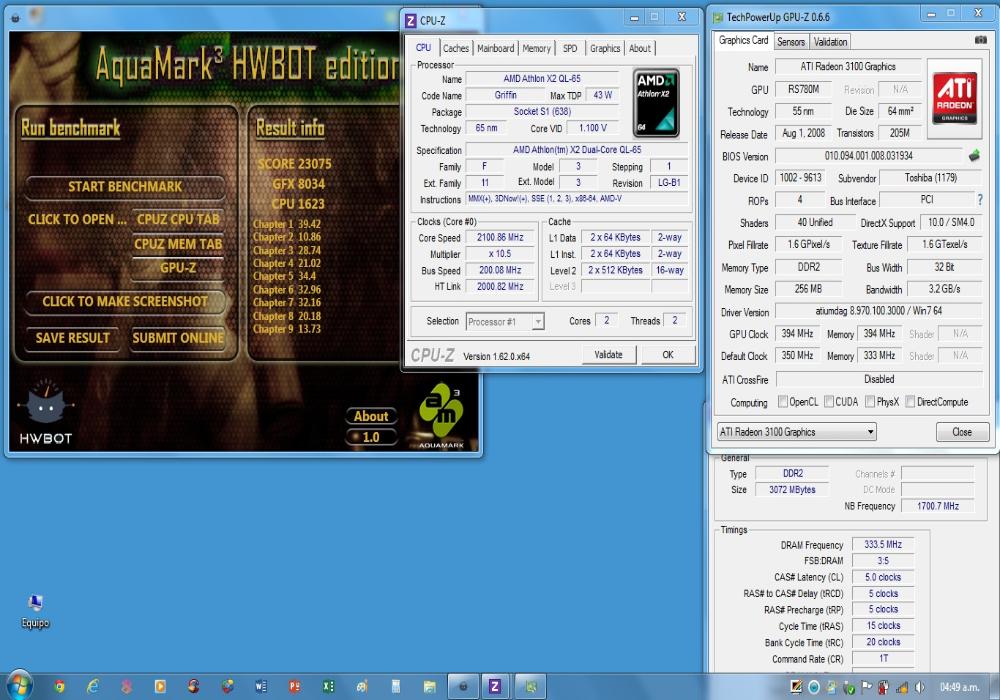Screen dimensions: 1000x700
Task: Click the SCORE 23075 result text
Action: coord(295,164)
